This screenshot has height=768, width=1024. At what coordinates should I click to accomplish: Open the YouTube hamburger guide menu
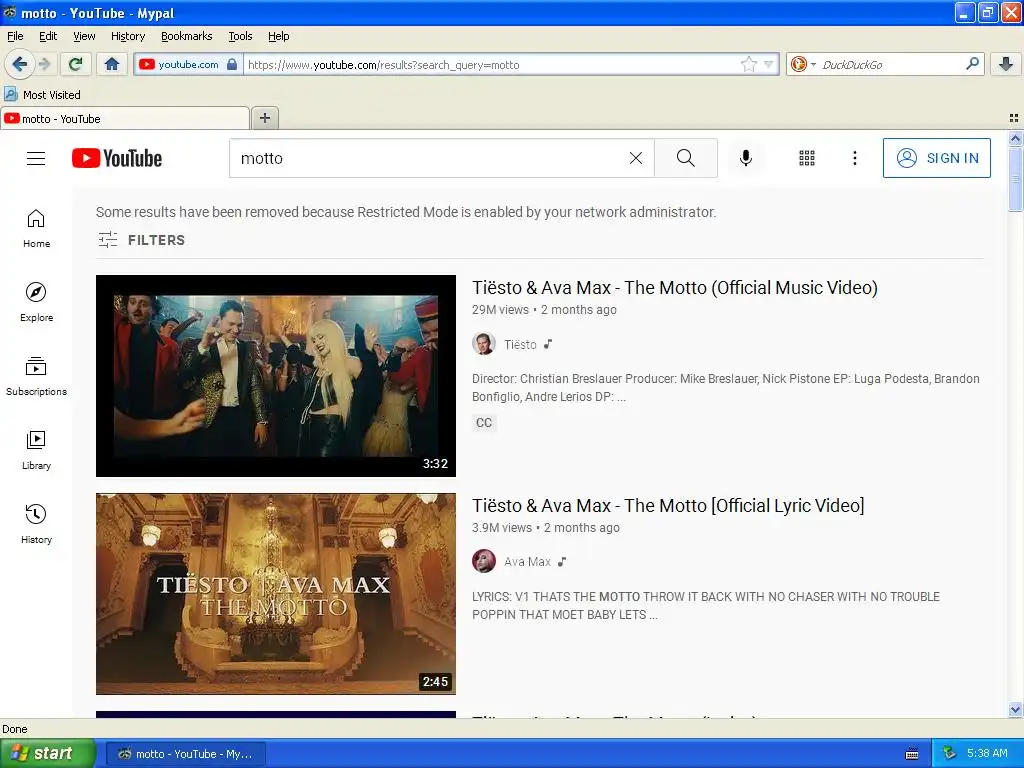pyautogui.click(x=36, y=158)
